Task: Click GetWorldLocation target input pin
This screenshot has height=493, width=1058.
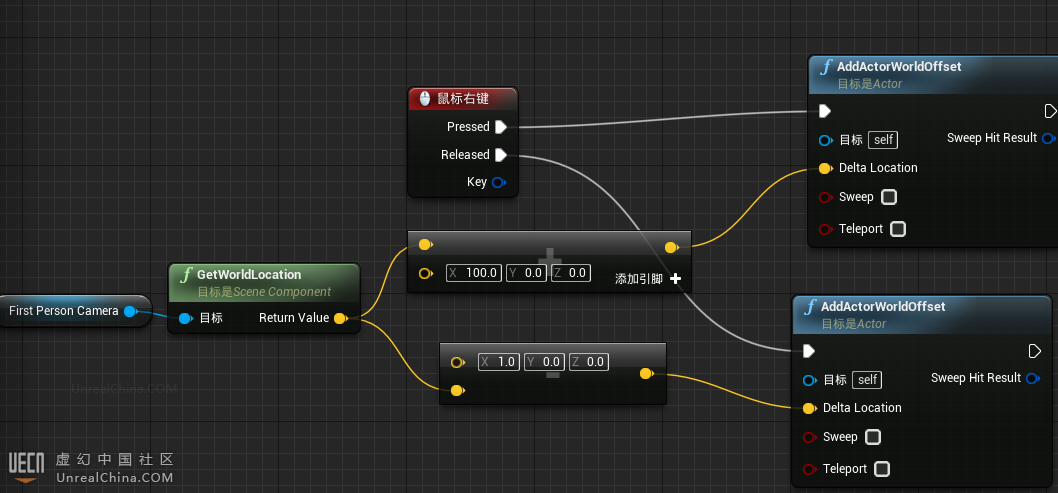Action: 186,318
